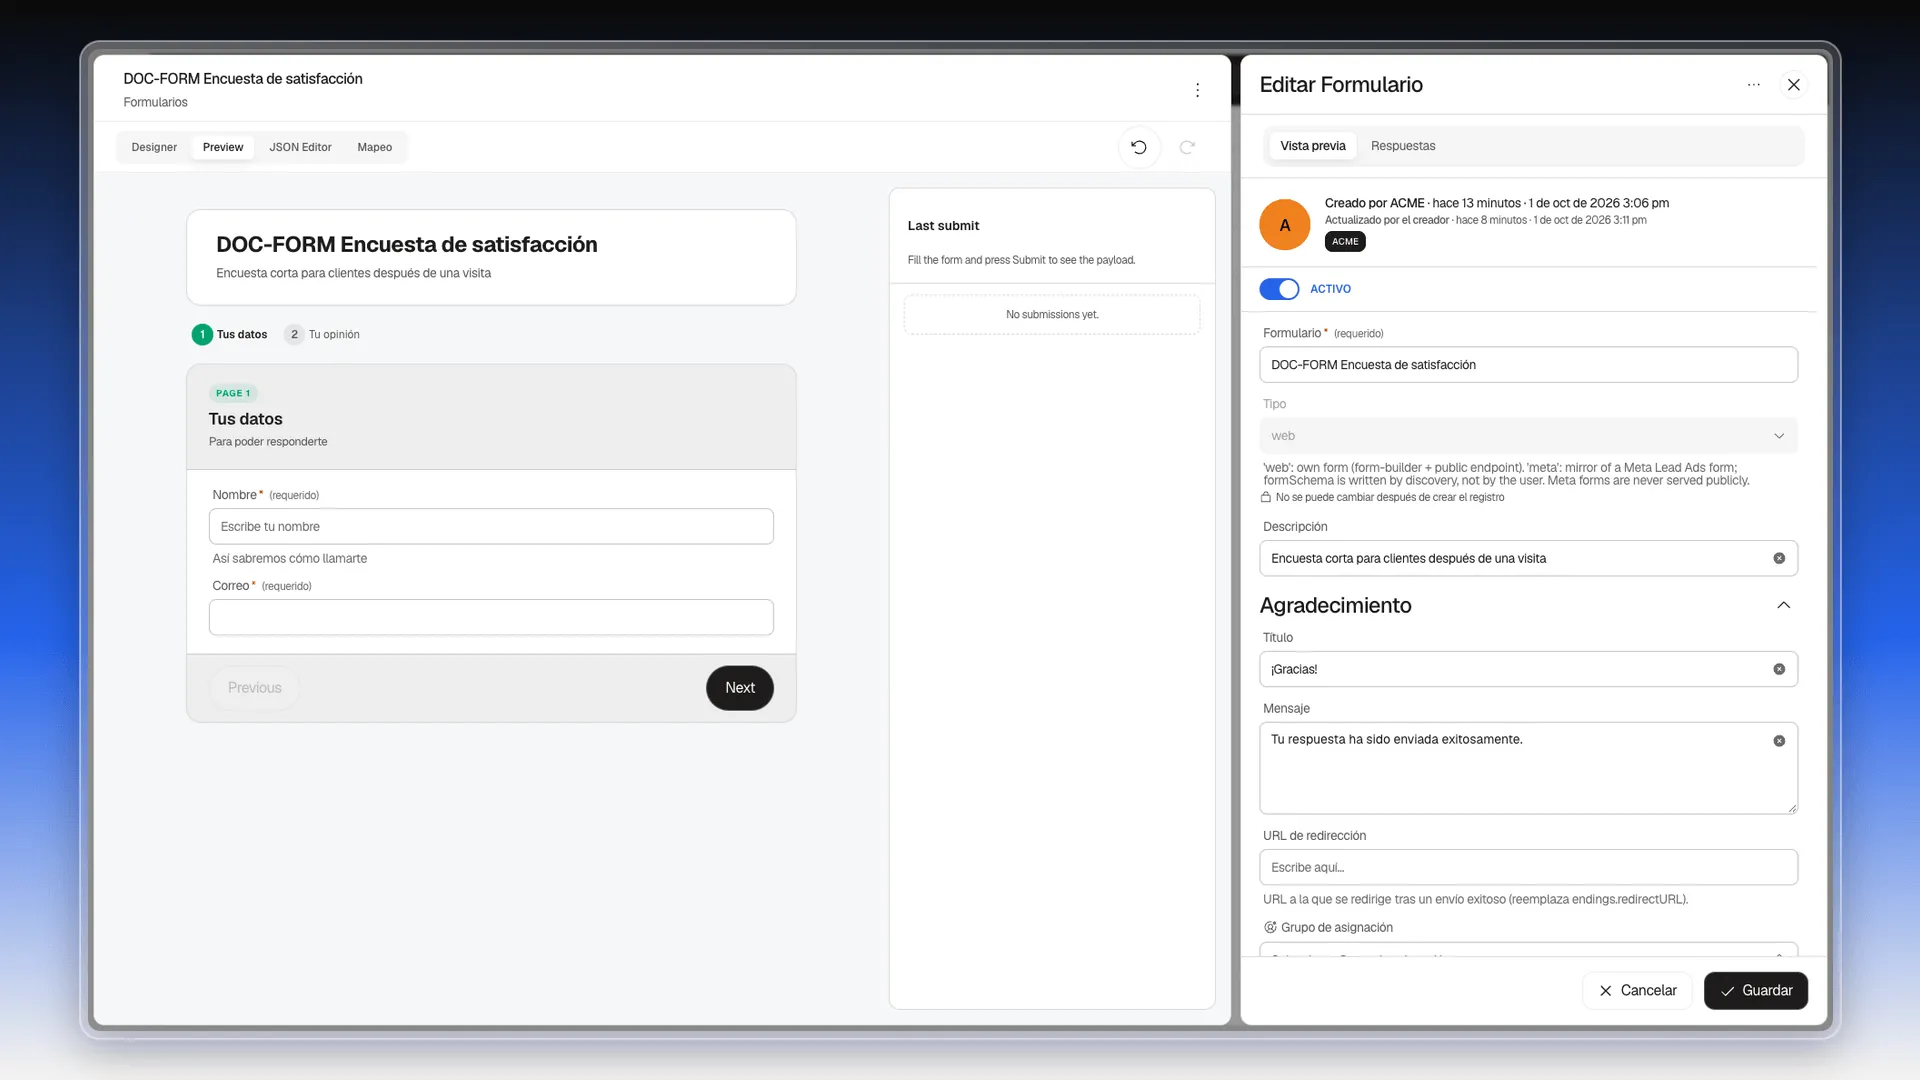Image resolution: width=1920 pixels, height=1080 pixels.
Task: Click the Formularios breadcrumb text
Action: pos(155,102)
